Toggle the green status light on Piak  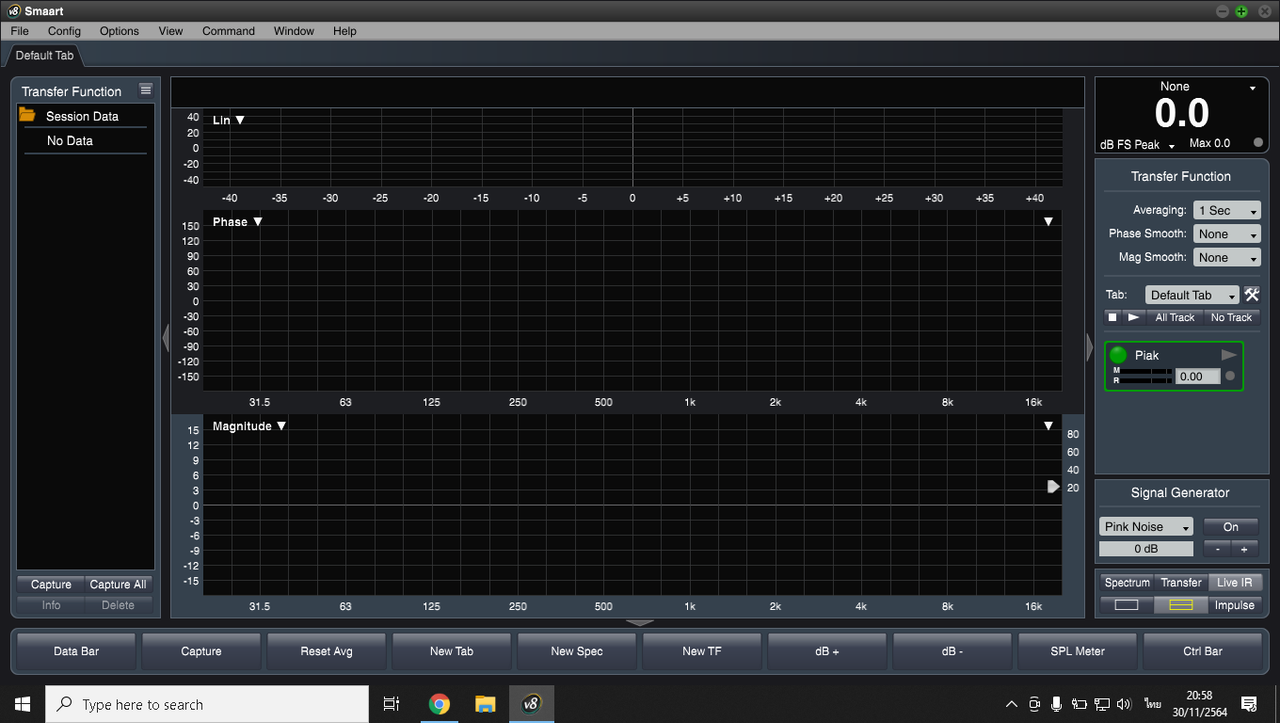click(1117, 354)
